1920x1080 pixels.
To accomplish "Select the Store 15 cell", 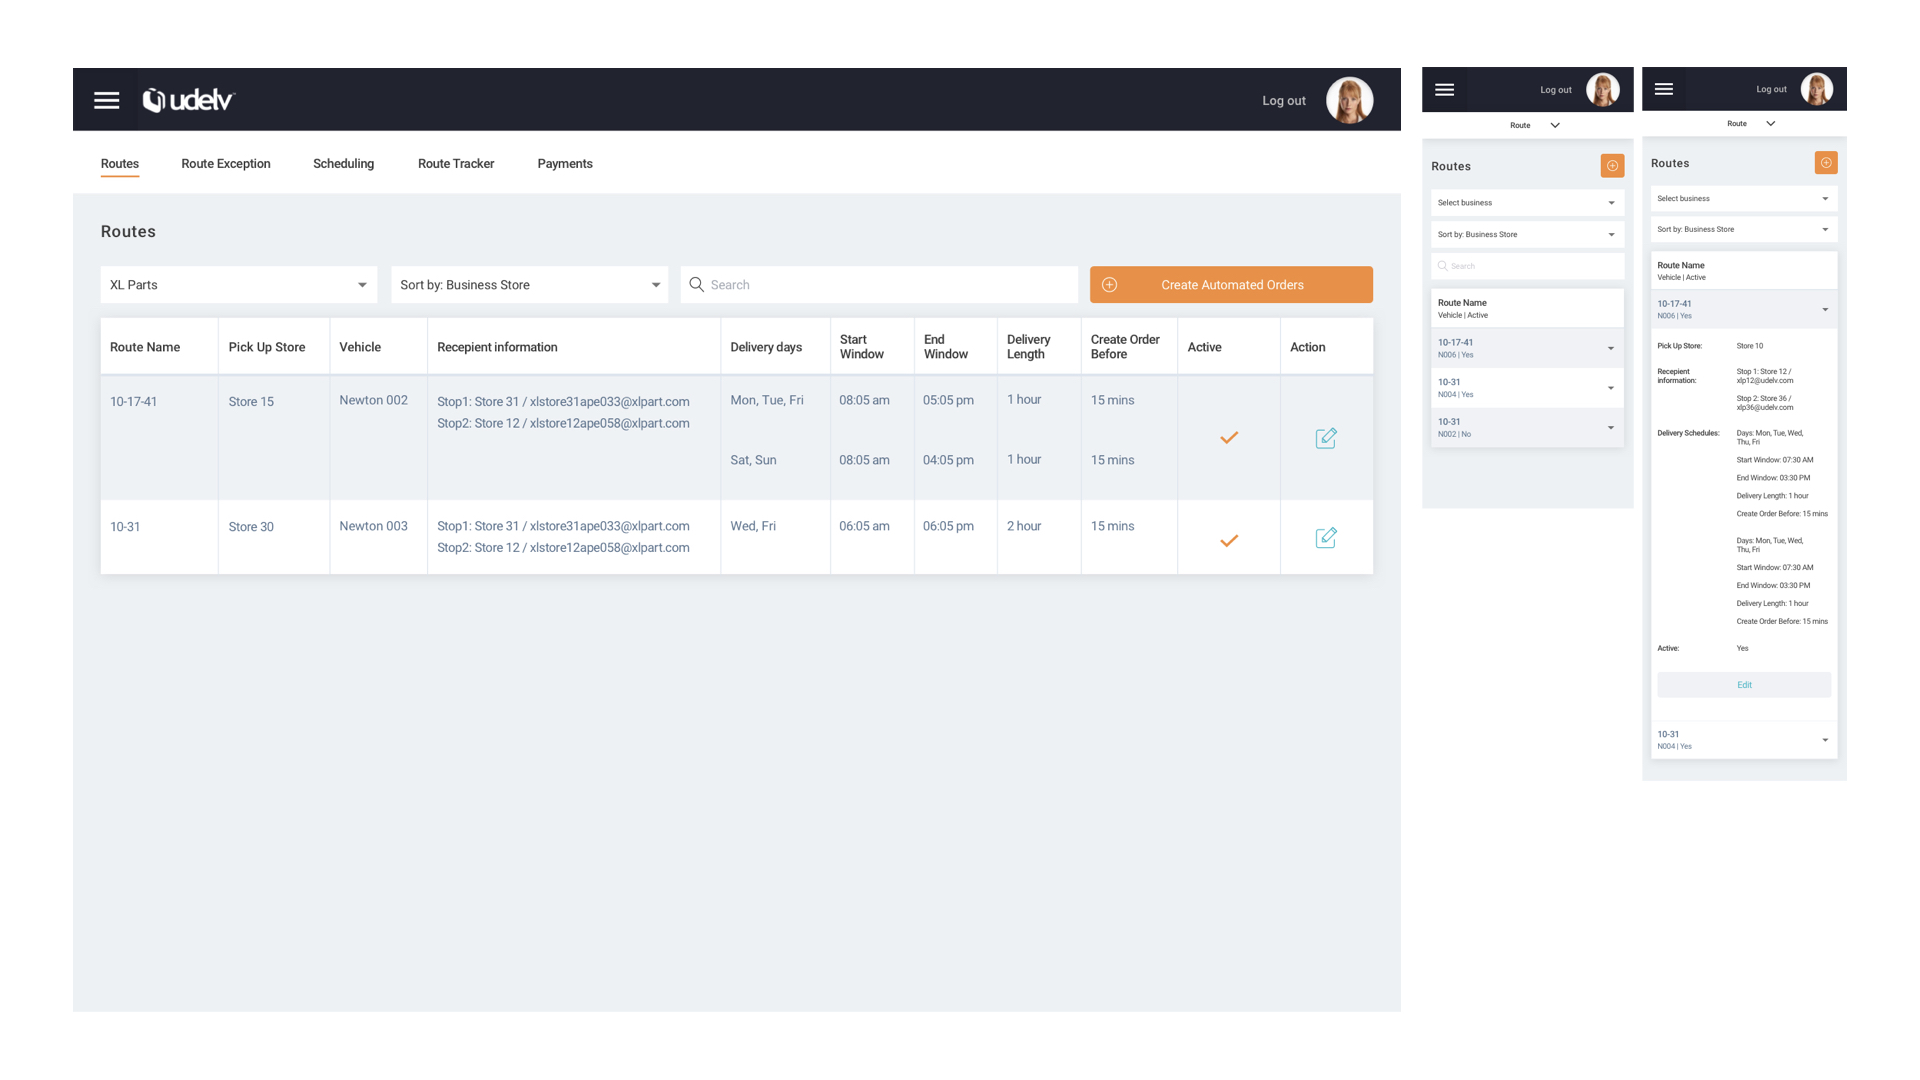I will 251,402.
